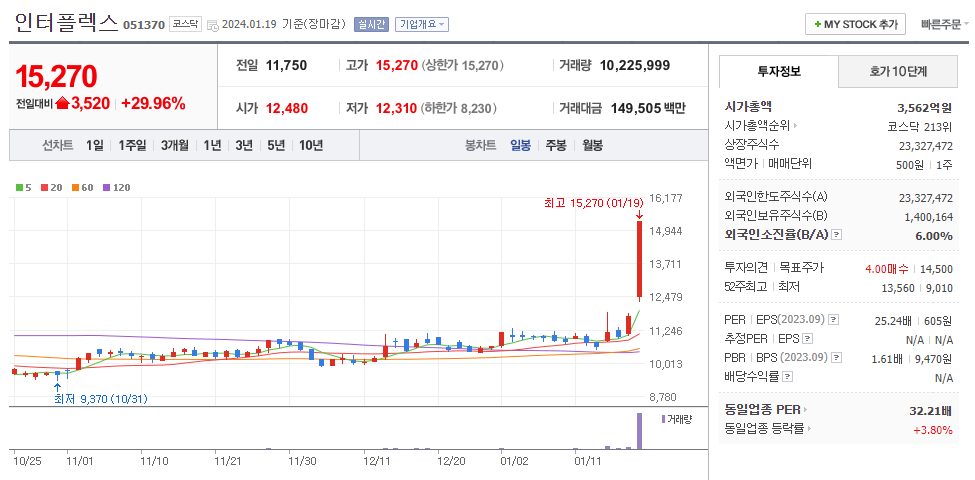
Task: Click the 6.00% foreign ownership value
Action: (x=935, y=236)
